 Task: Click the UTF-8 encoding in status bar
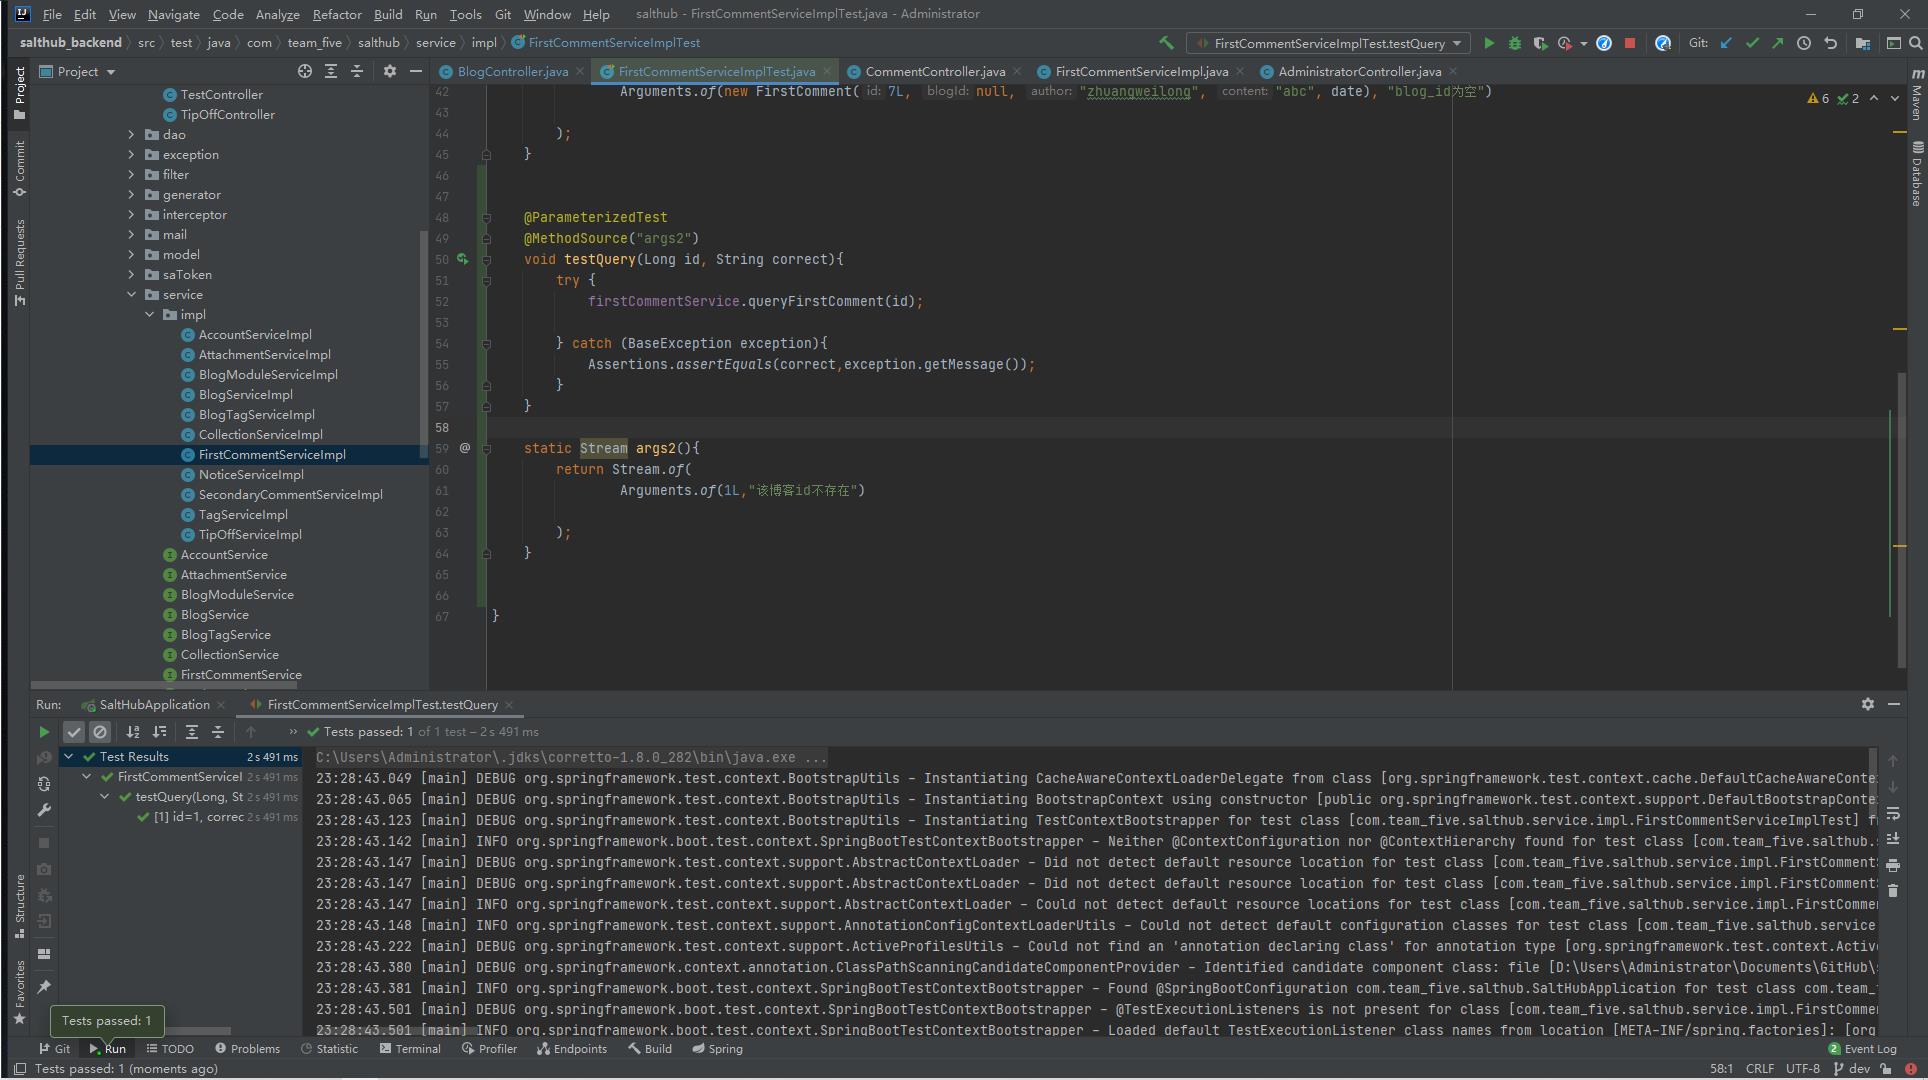[x=1803, y=1068]
